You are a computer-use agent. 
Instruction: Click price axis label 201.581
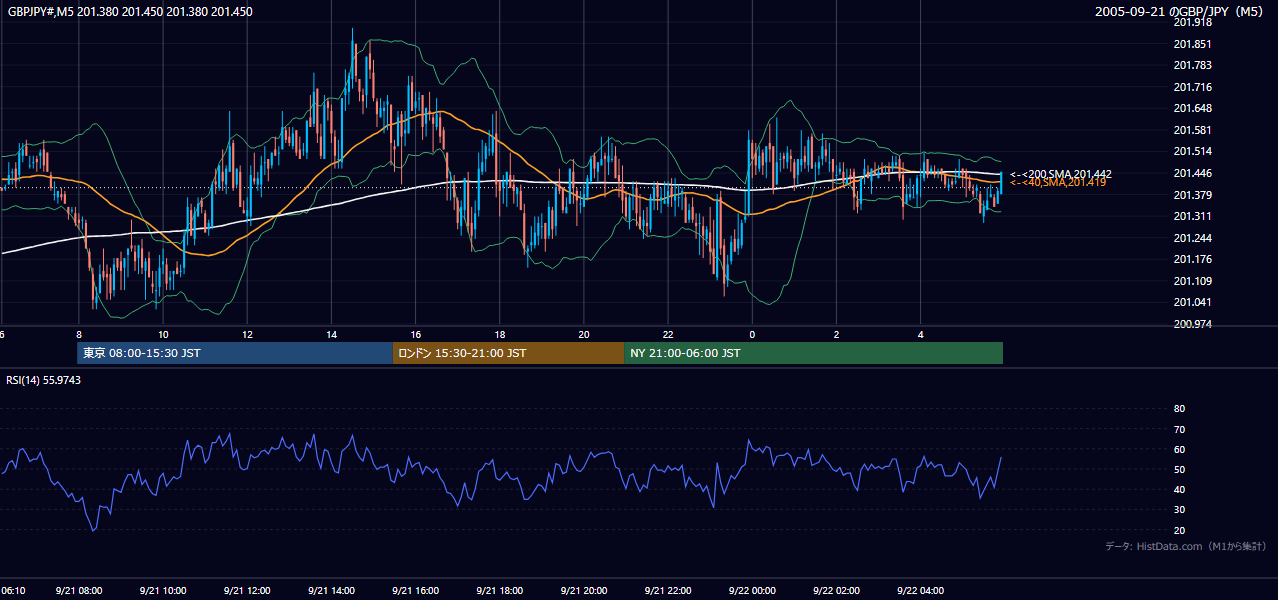click(1192, 131)
